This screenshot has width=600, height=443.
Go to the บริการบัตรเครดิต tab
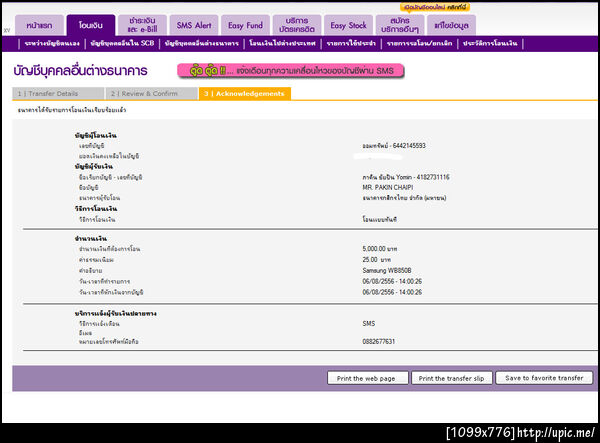coord(297,25)
